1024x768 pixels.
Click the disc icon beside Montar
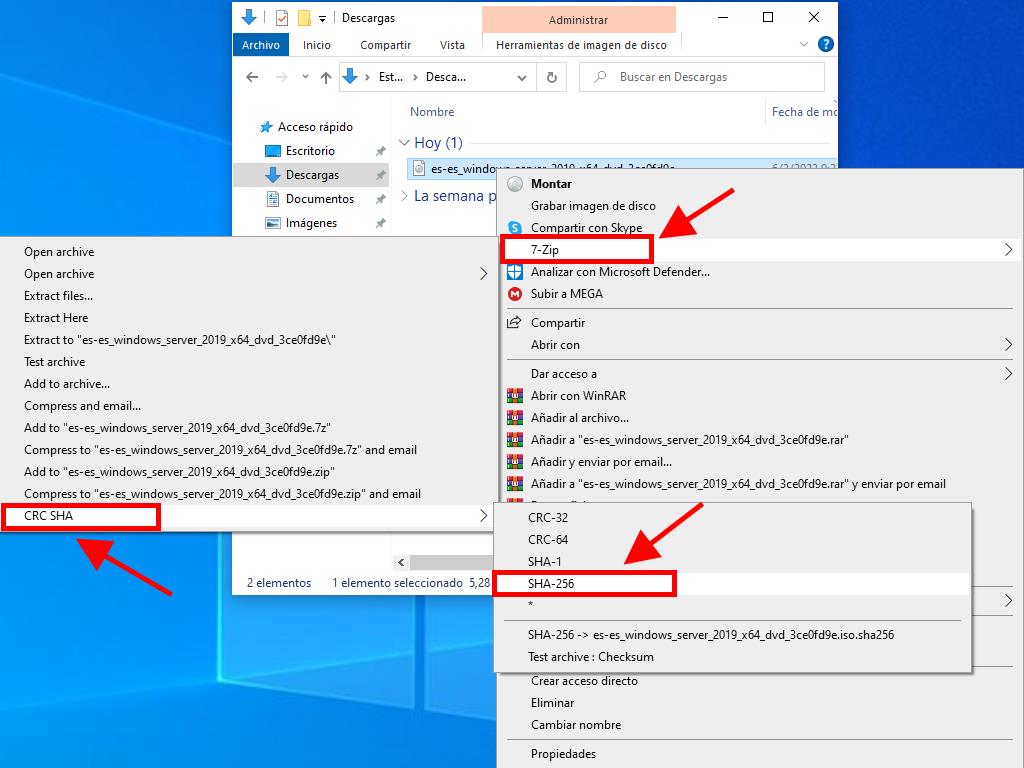[x=515, y=184]
